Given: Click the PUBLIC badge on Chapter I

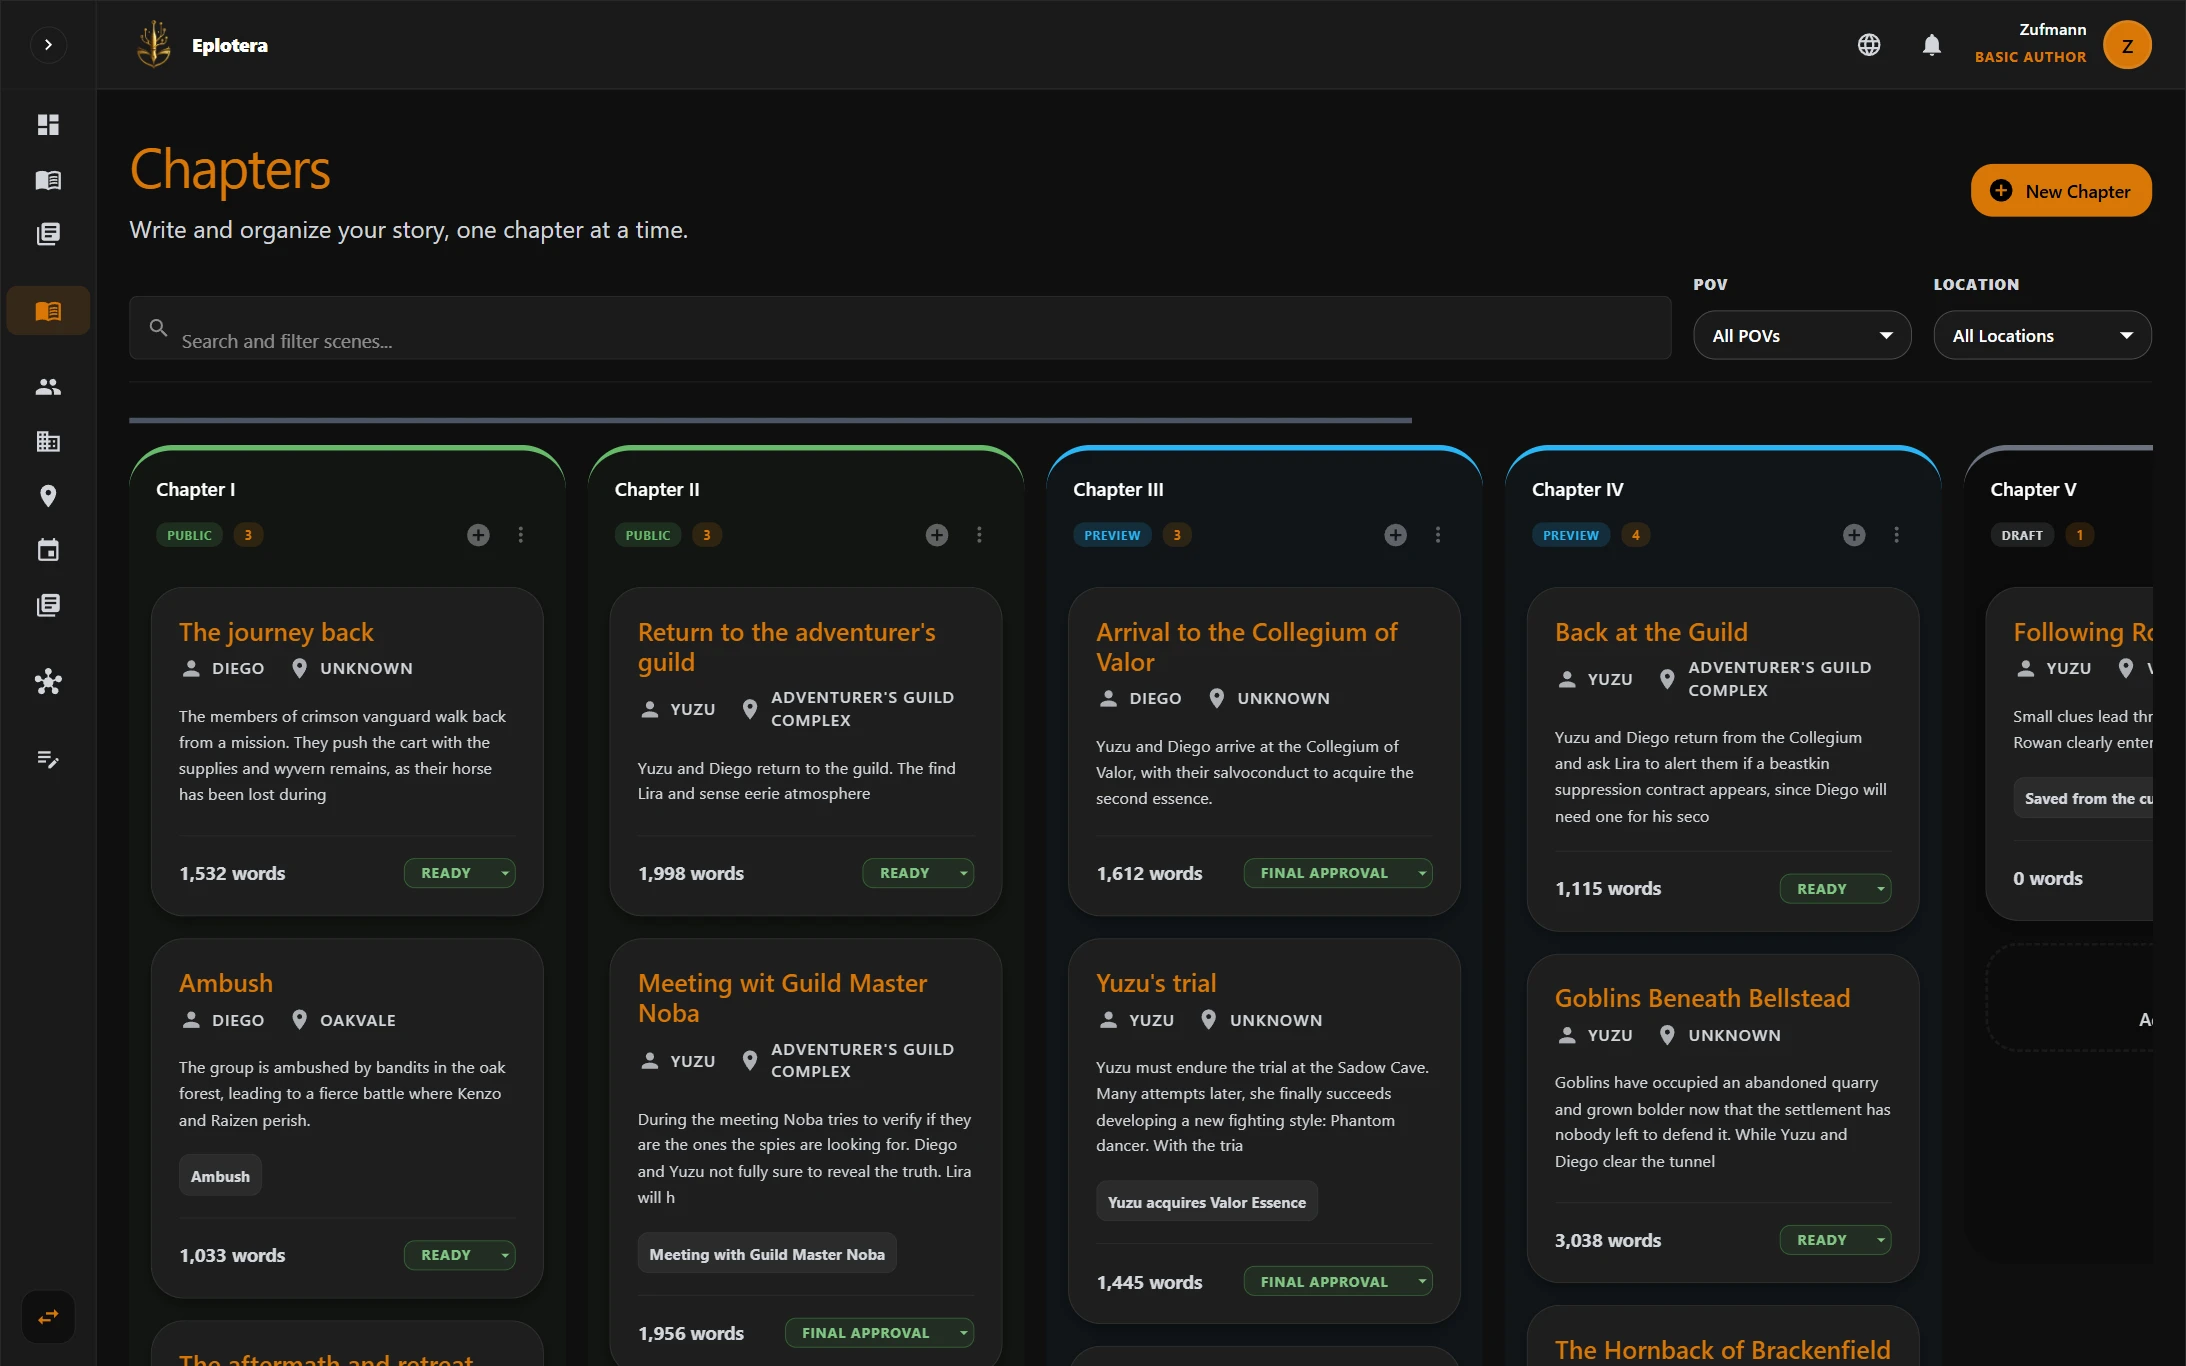Looking at the screenshot, I should [x=189, y=535].
